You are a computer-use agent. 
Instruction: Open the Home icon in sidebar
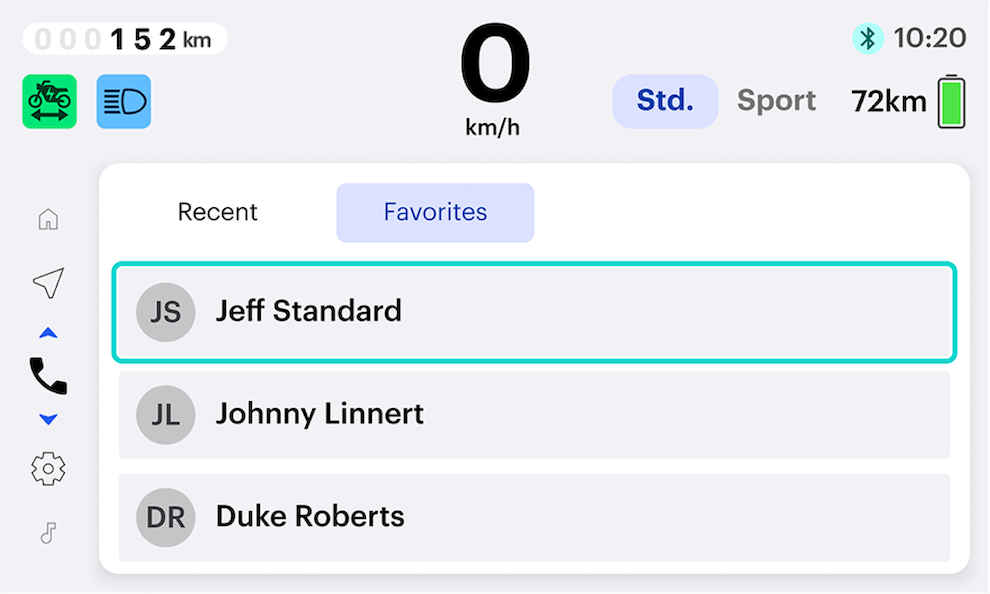[x=48, y=220]
